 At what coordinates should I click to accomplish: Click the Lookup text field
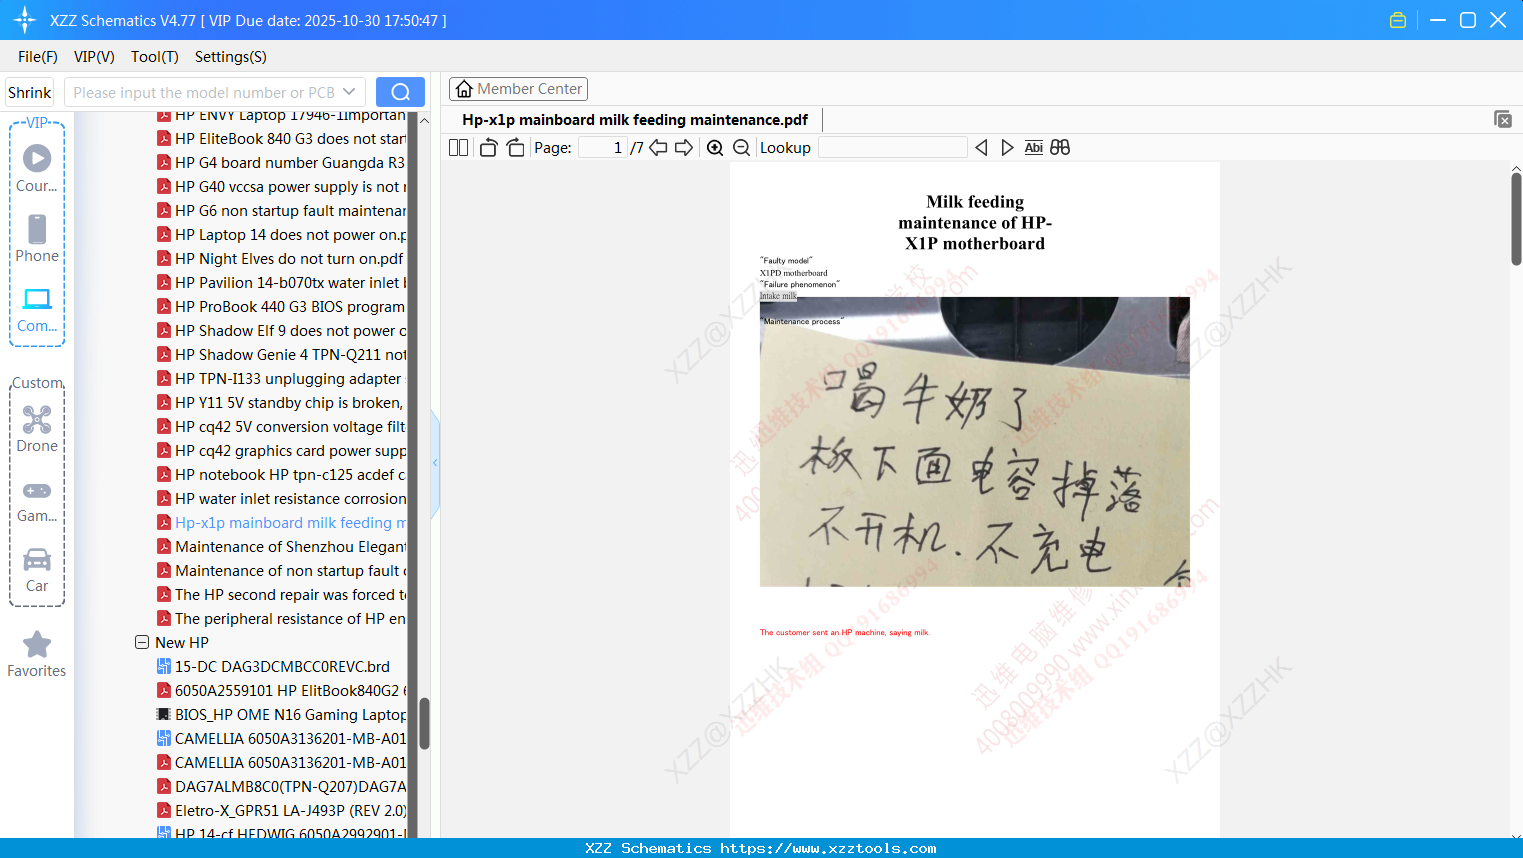(x=893, y=147)
